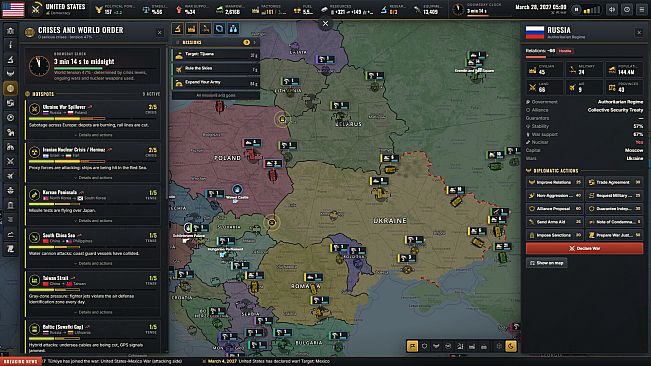Click the factory shortcut above Missions
Viewport: 651px width, 366px height.
[191, 29]
